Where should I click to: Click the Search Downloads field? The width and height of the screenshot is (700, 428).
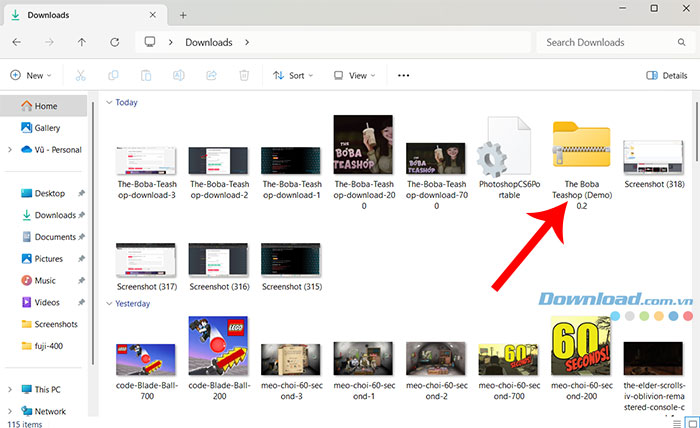pos(610,42)
